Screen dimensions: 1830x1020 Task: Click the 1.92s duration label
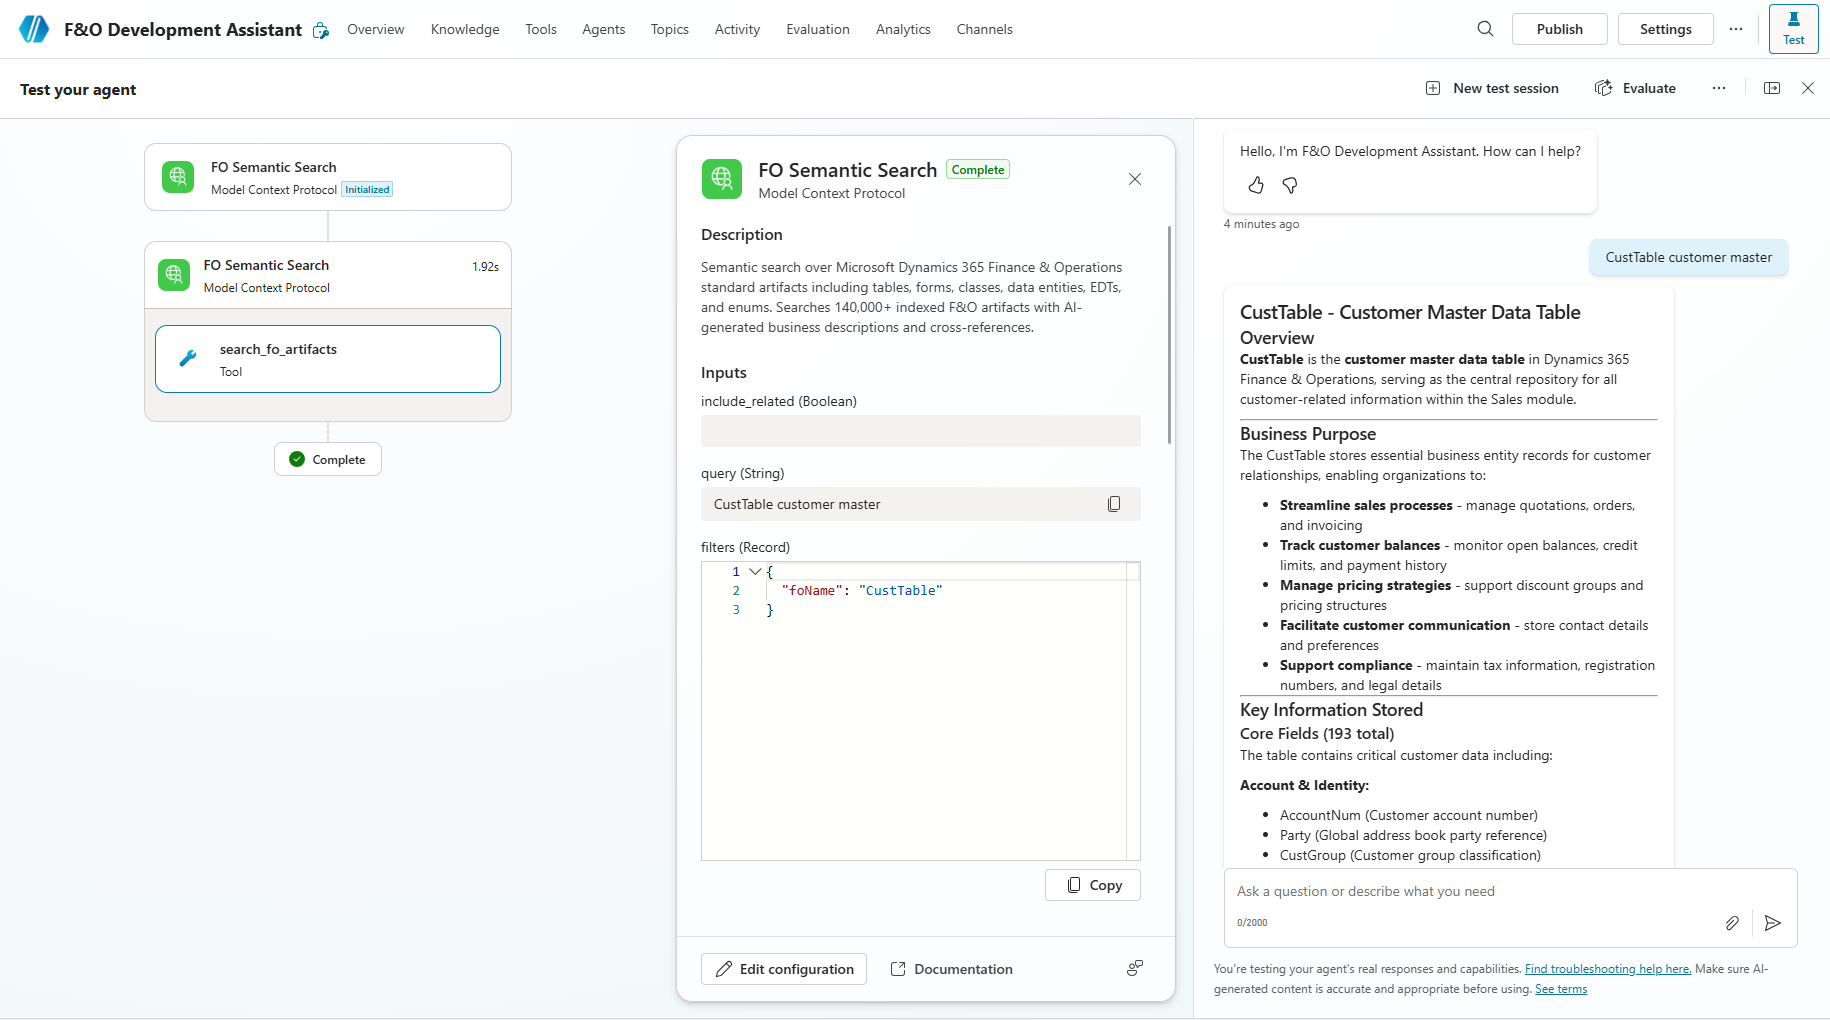(485, 267)
